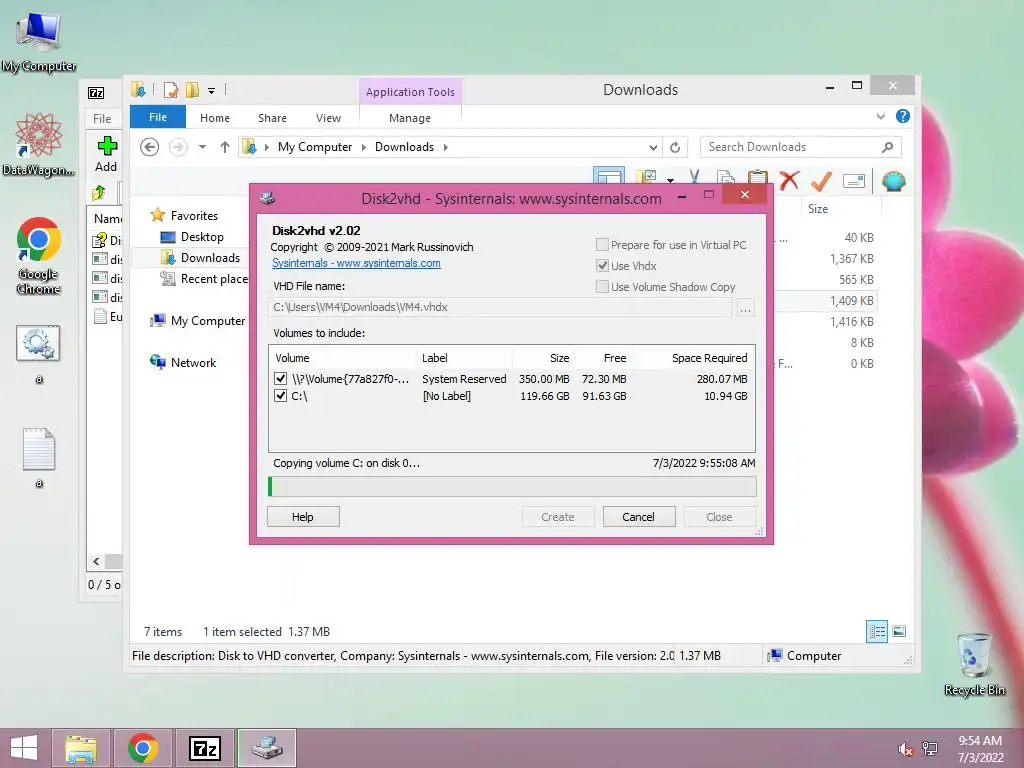Screen dimensions: 1024x768
Task: Click the Properties icon in quick access toolbar
Action: tap(171, 90)
